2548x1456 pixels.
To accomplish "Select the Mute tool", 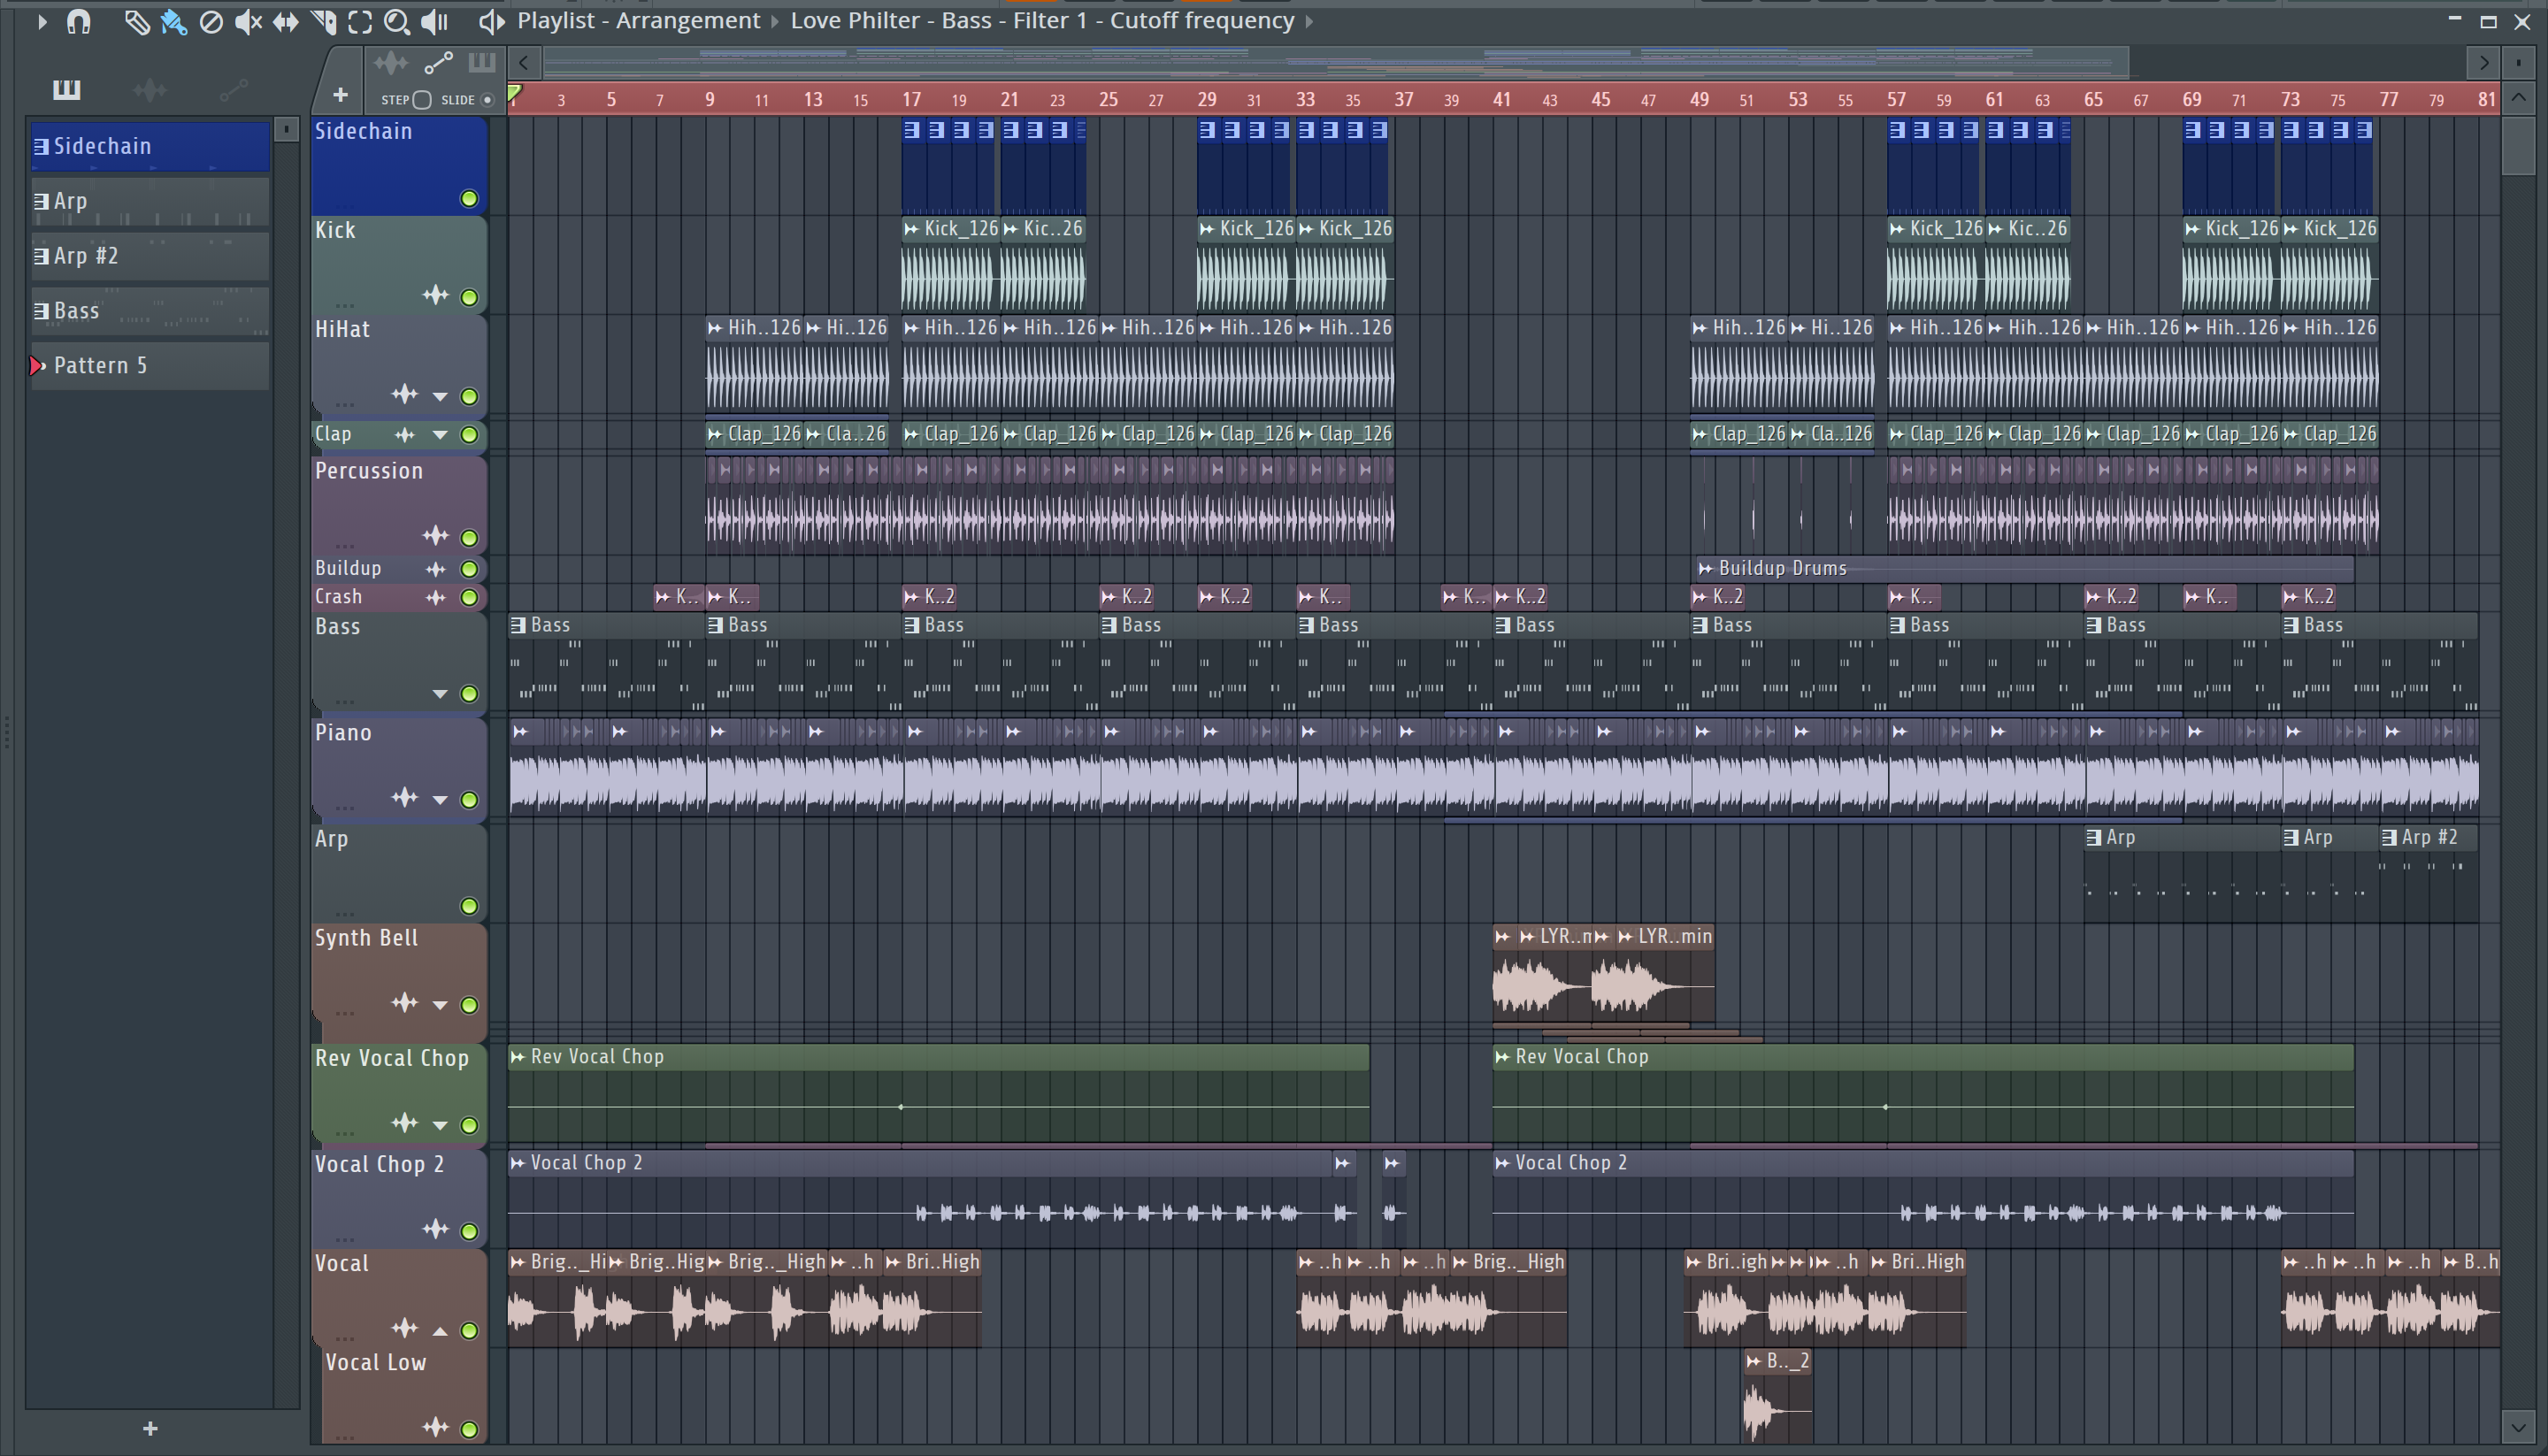I will click(x=247, y=21).
